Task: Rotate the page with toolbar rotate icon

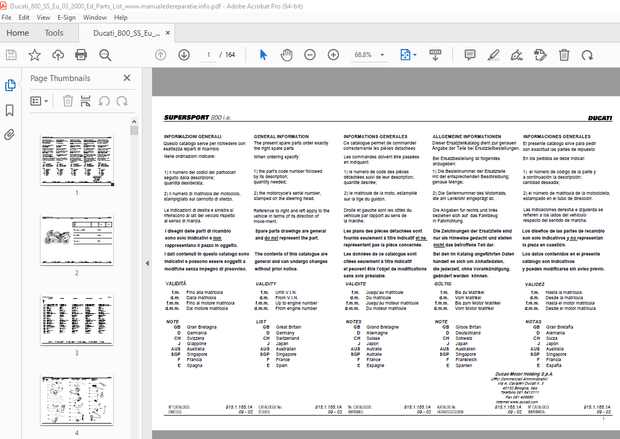Action: click(588, 55)
